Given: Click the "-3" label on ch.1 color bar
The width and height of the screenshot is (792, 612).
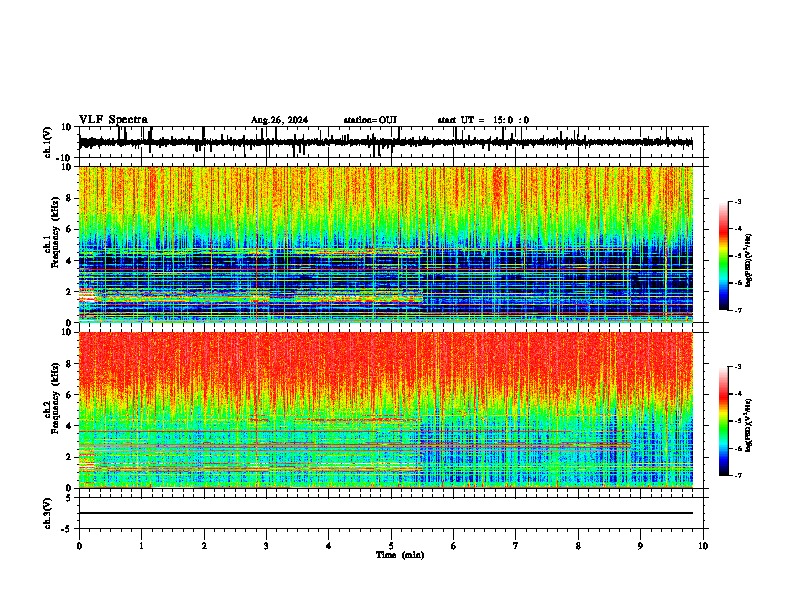Looking at the screenshot, I should click(737, 201).
